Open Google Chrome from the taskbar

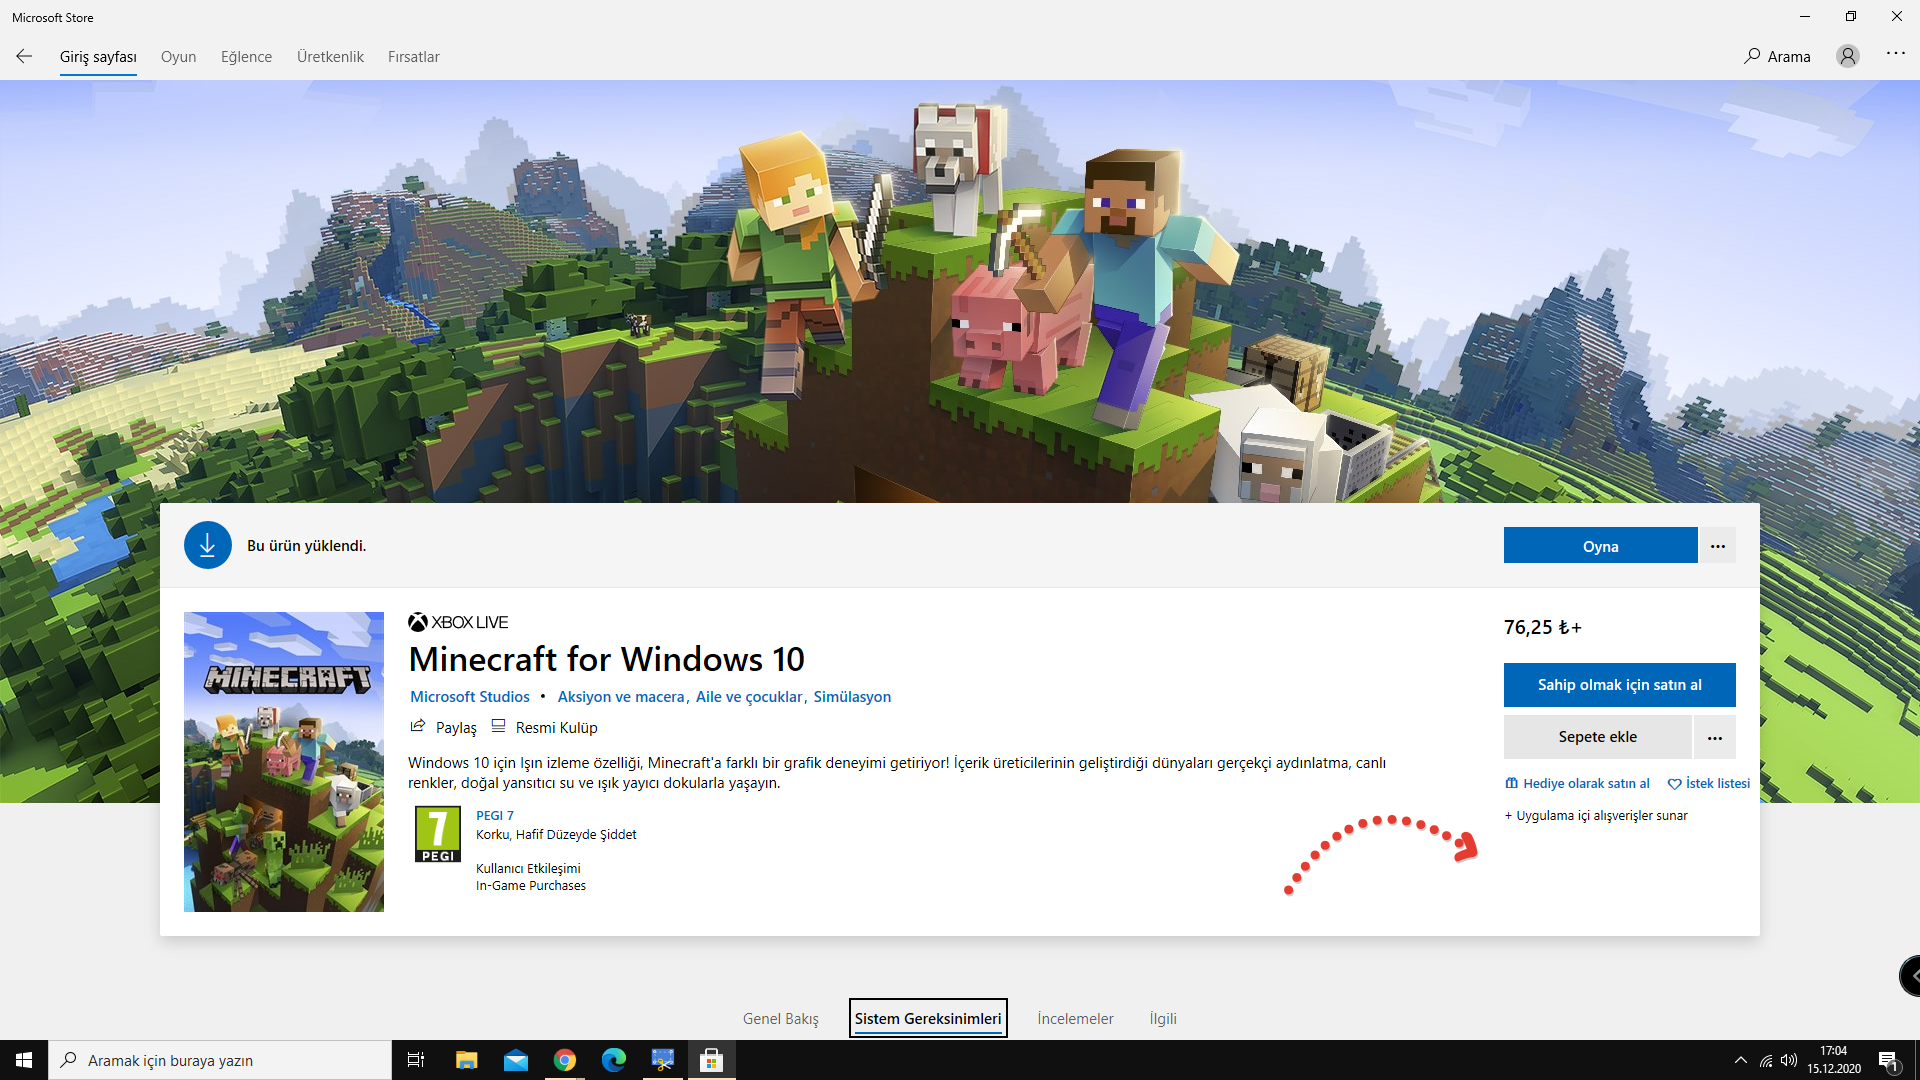coord(565,1060)
